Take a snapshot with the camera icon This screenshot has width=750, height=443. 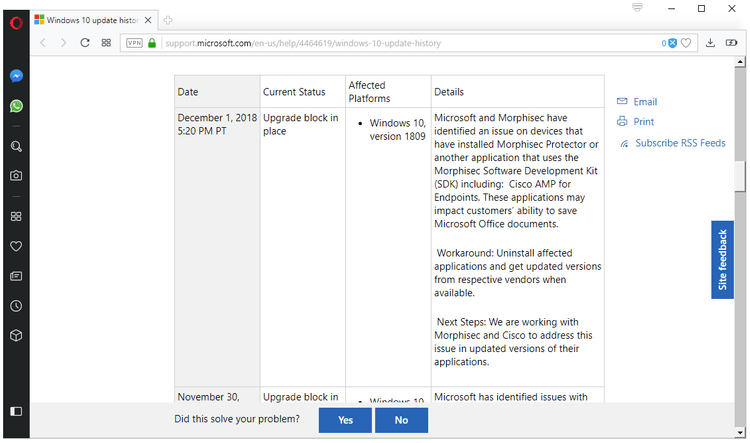[x=16, y=176]
